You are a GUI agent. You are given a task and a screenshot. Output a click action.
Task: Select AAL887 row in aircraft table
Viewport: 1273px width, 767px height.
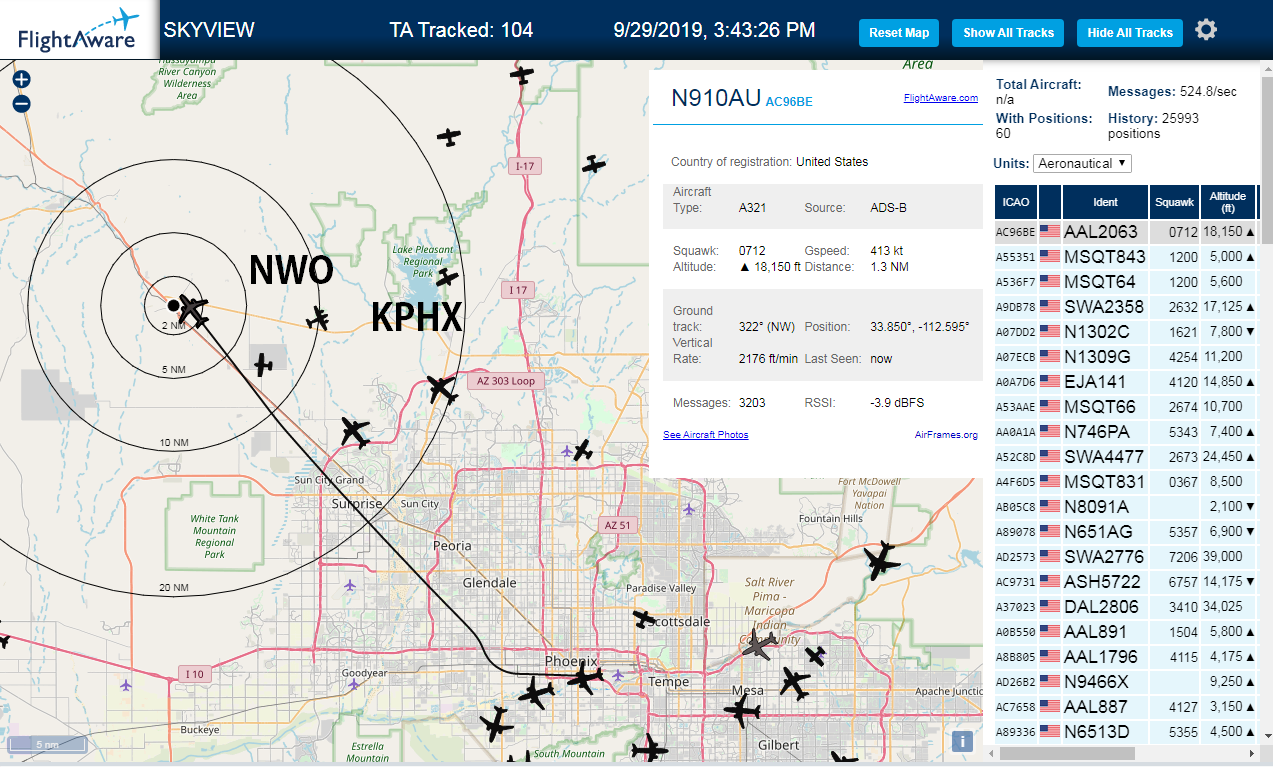[1125, 706]
